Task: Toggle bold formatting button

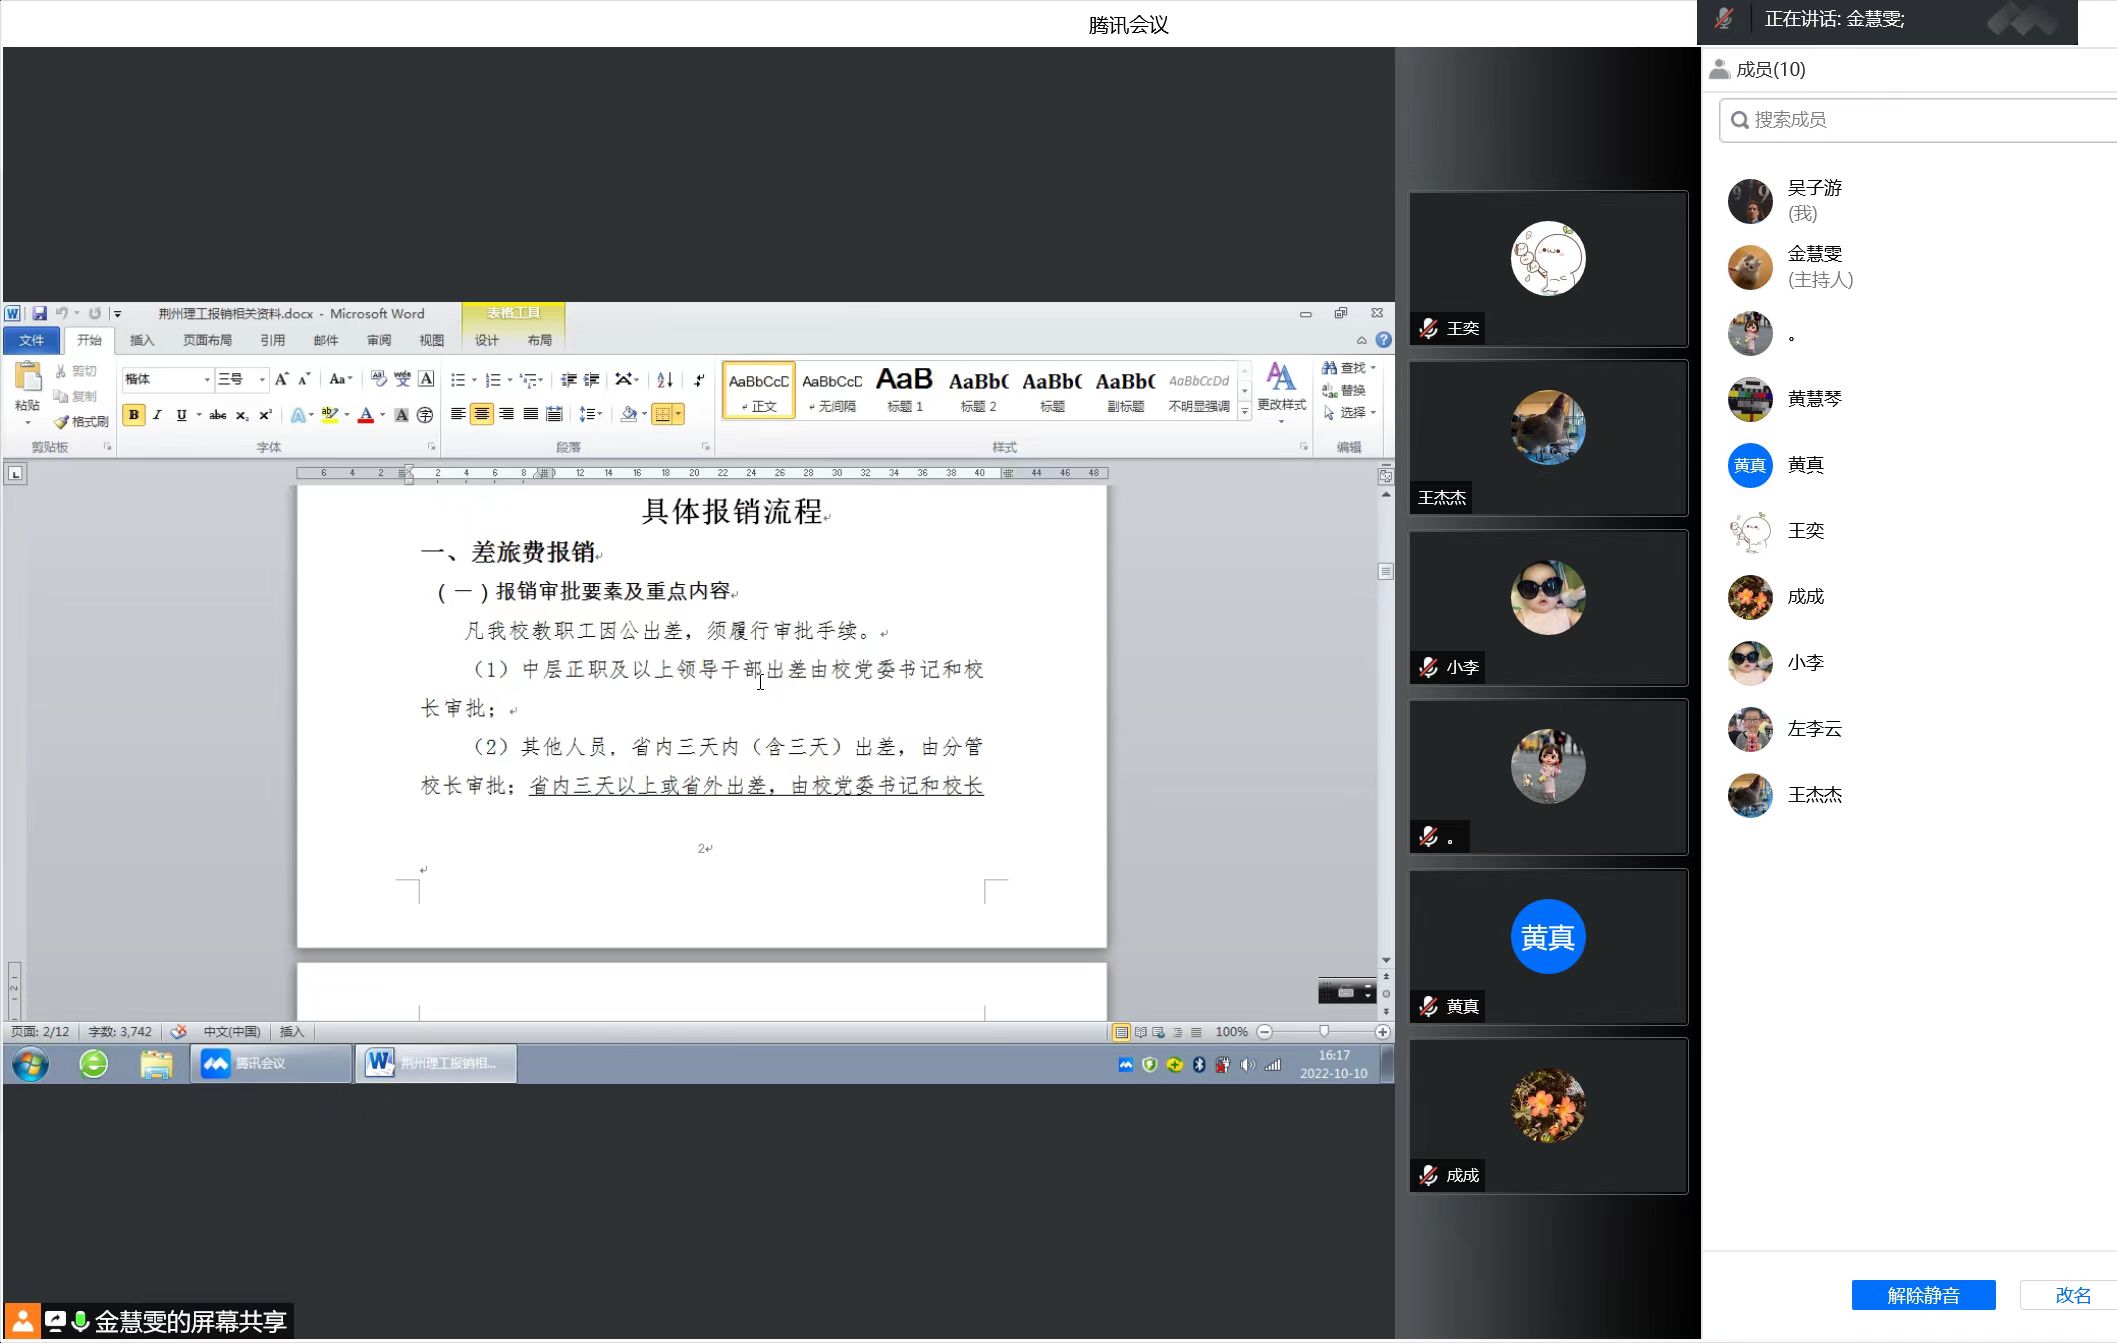Action: point(134,415)
